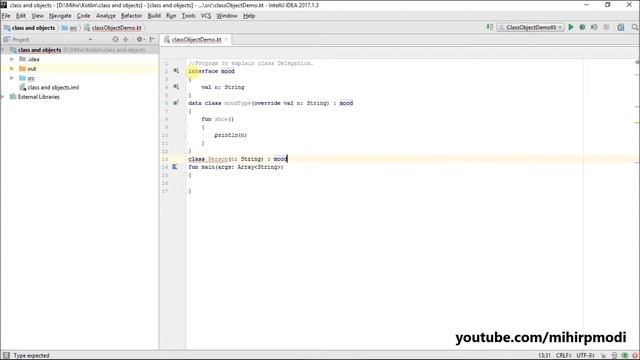Toggle tool window buttons in status bar corner
This screenshot has width=640, height=360.
pos(6,356)
